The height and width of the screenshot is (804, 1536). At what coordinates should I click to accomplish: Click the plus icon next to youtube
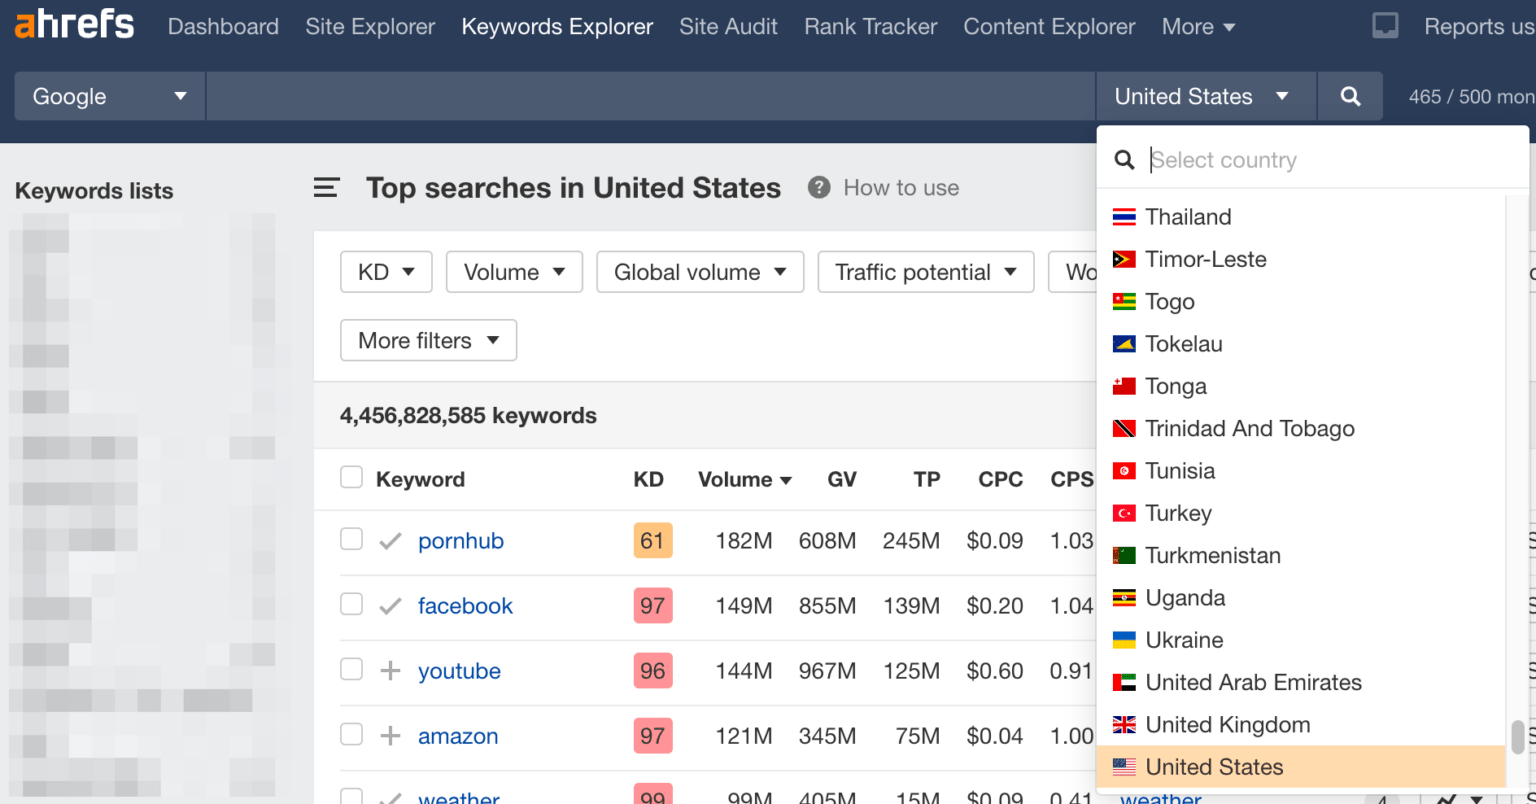tap(390, 671)
